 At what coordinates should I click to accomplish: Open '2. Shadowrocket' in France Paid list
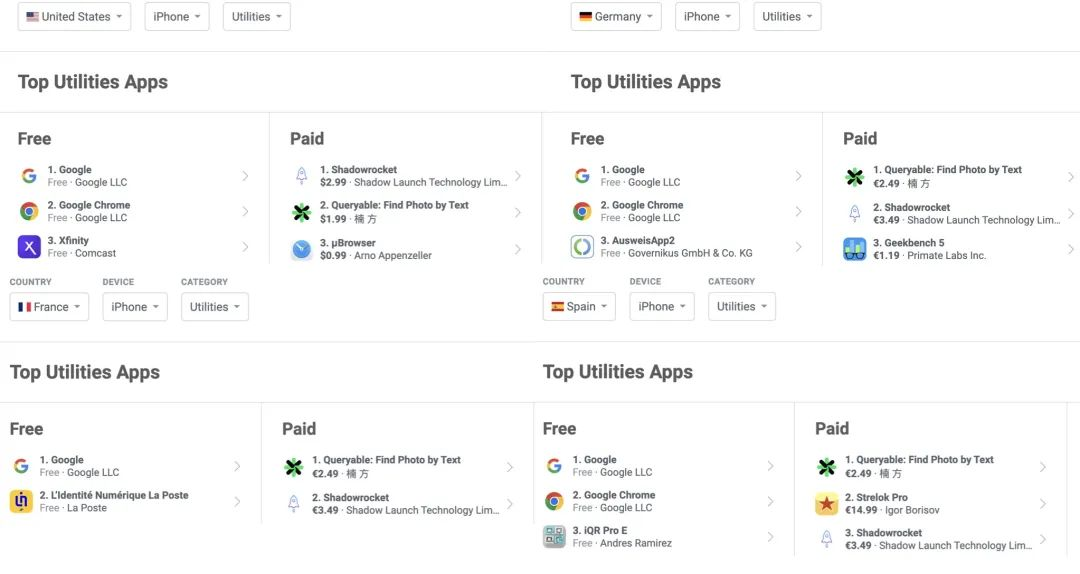click(x=351, y=497)
